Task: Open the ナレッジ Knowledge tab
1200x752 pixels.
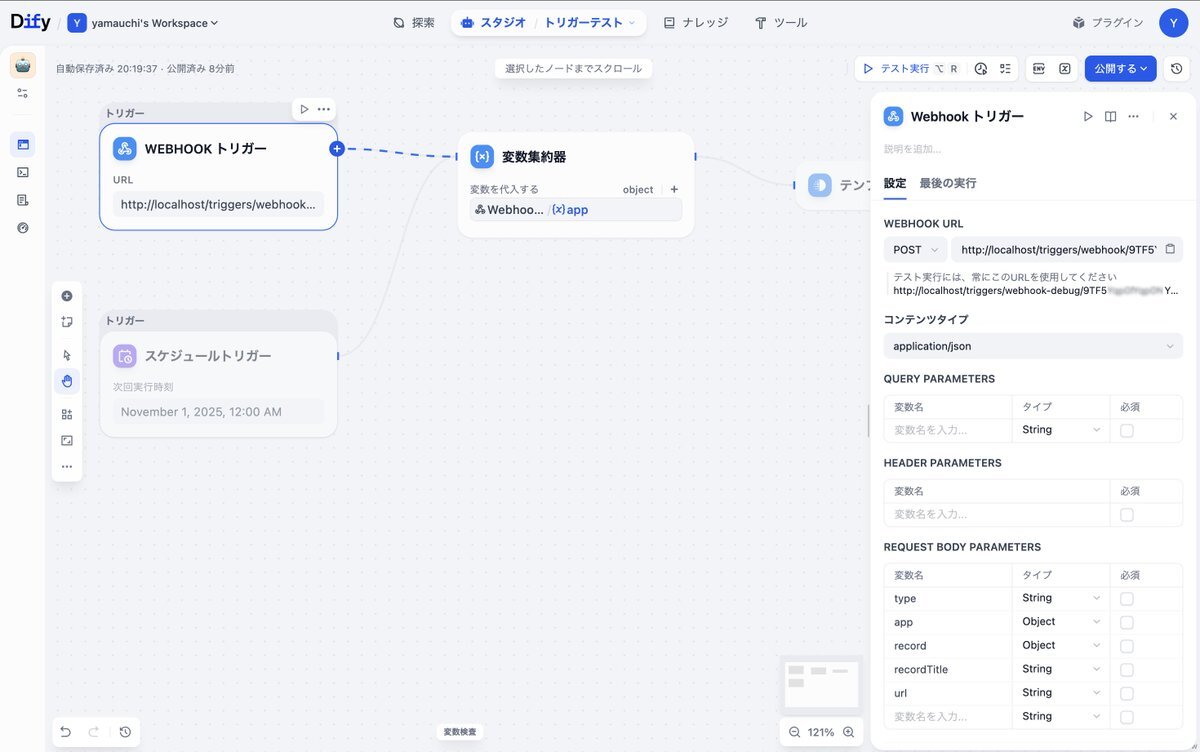Action: pyautogui.click(x=696, y=22)
